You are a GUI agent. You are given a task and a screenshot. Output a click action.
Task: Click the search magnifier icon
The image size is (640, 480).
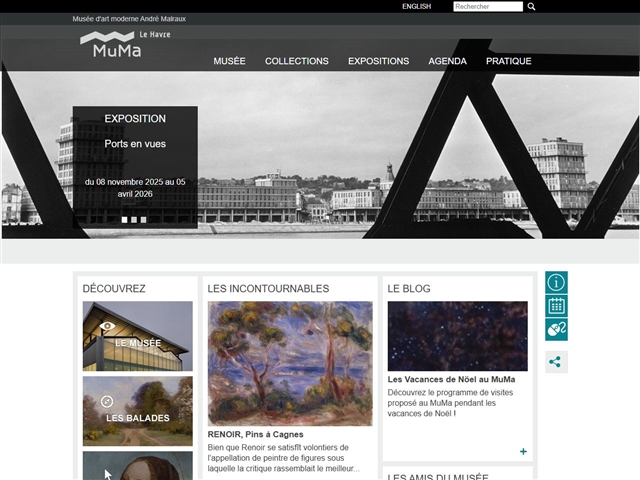pyautogui.click(x=532, y=6)
